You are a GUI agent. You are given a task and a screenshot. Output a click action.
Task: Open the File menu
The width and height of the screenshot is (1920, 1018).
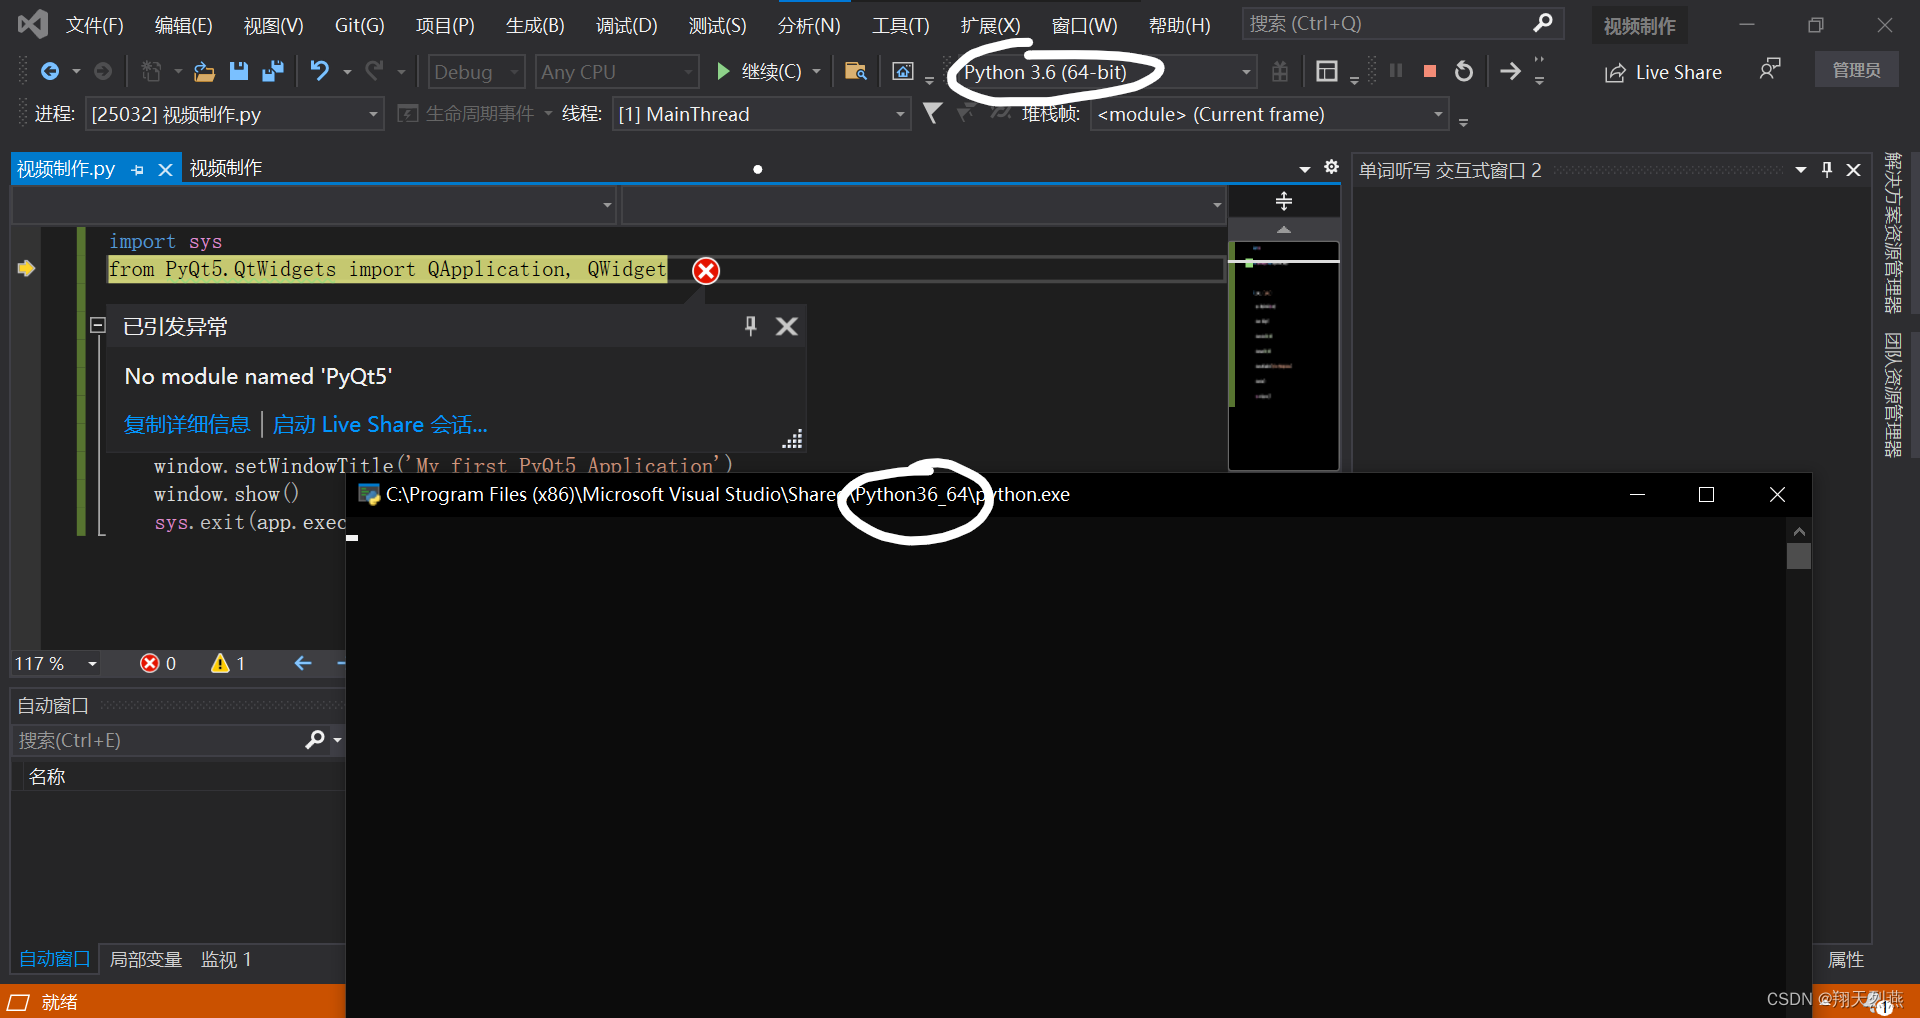(x=94, y=25)
